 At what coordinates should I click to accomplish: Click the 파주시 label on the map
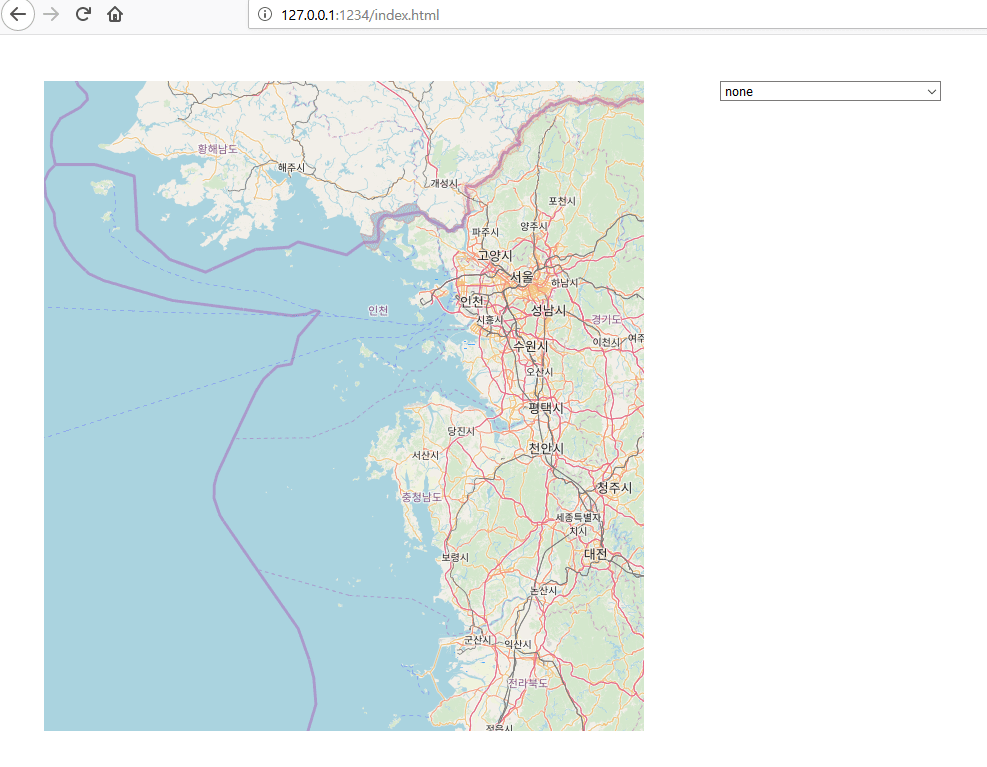click(x=485, y=232)
